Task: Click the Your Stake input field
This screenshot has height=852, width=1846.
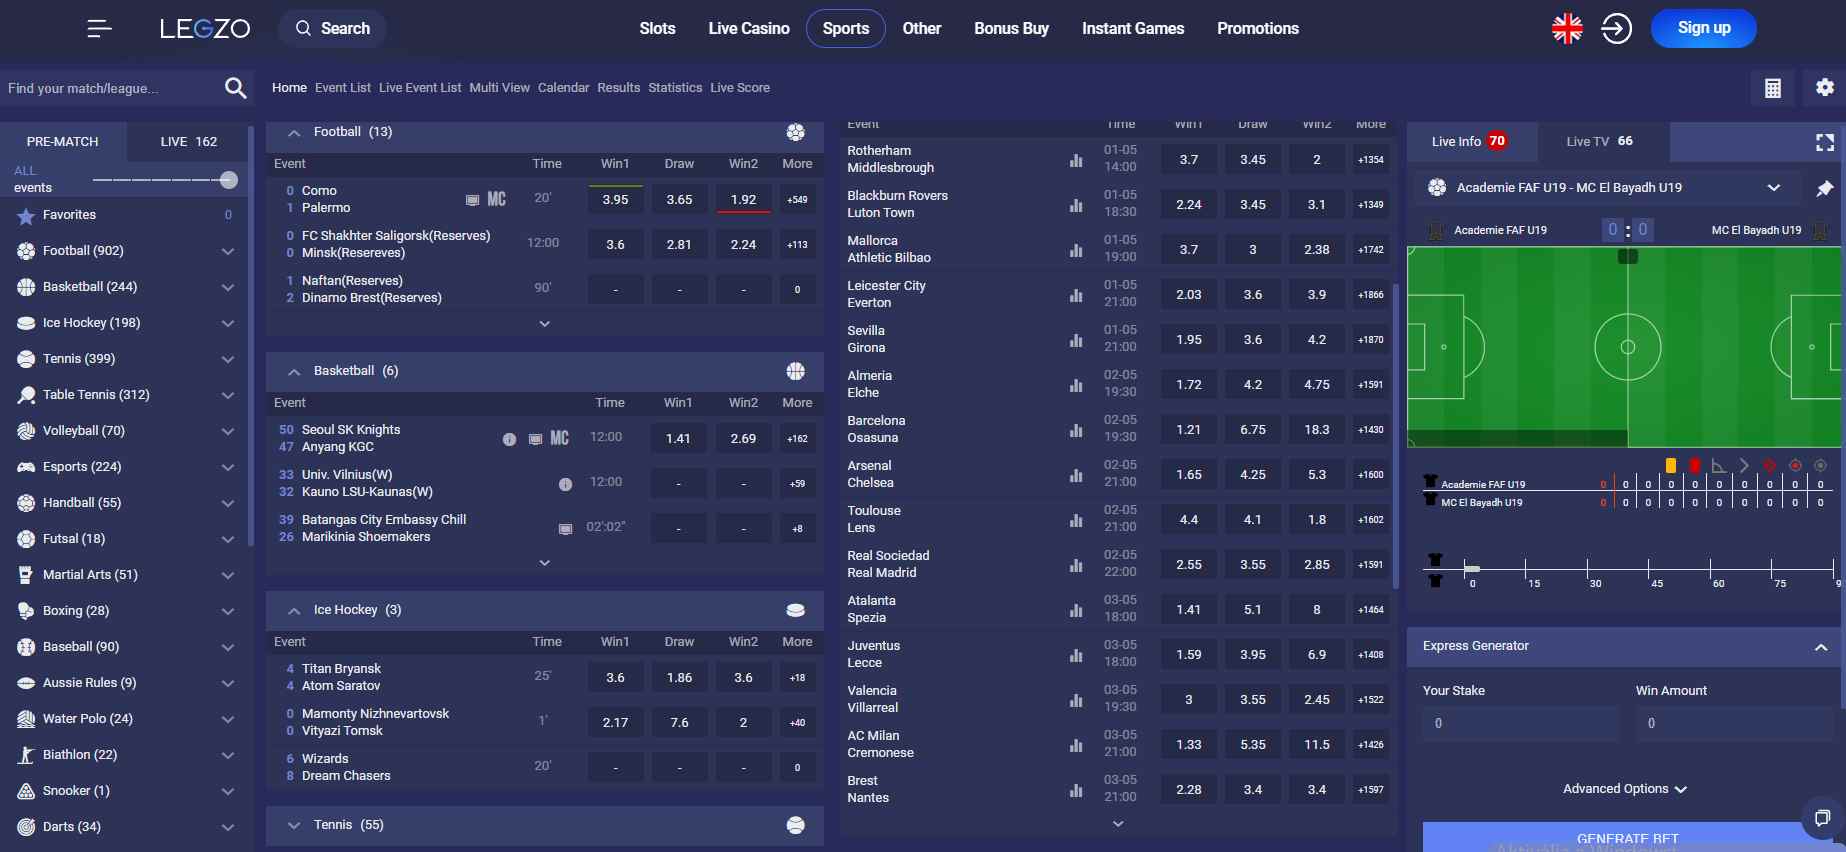Action: tap(1520, 724)
